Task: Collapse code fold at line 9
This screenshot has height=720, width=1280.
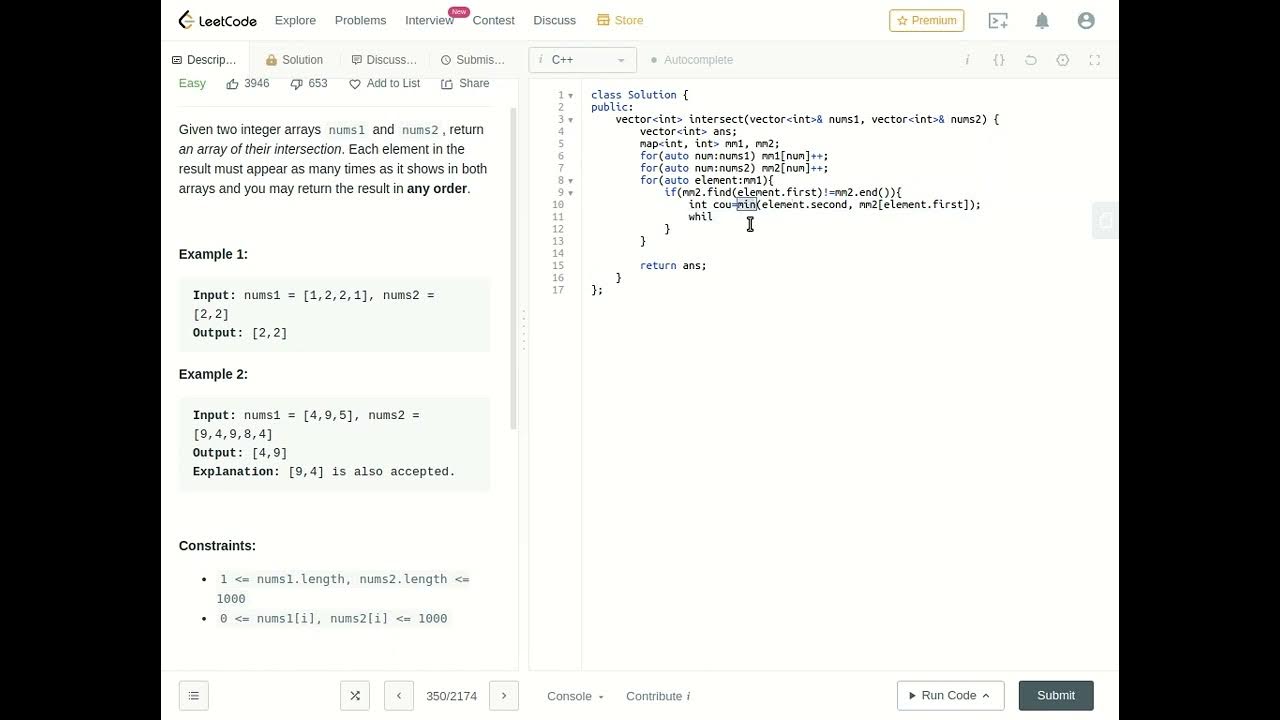Action: 571,192
